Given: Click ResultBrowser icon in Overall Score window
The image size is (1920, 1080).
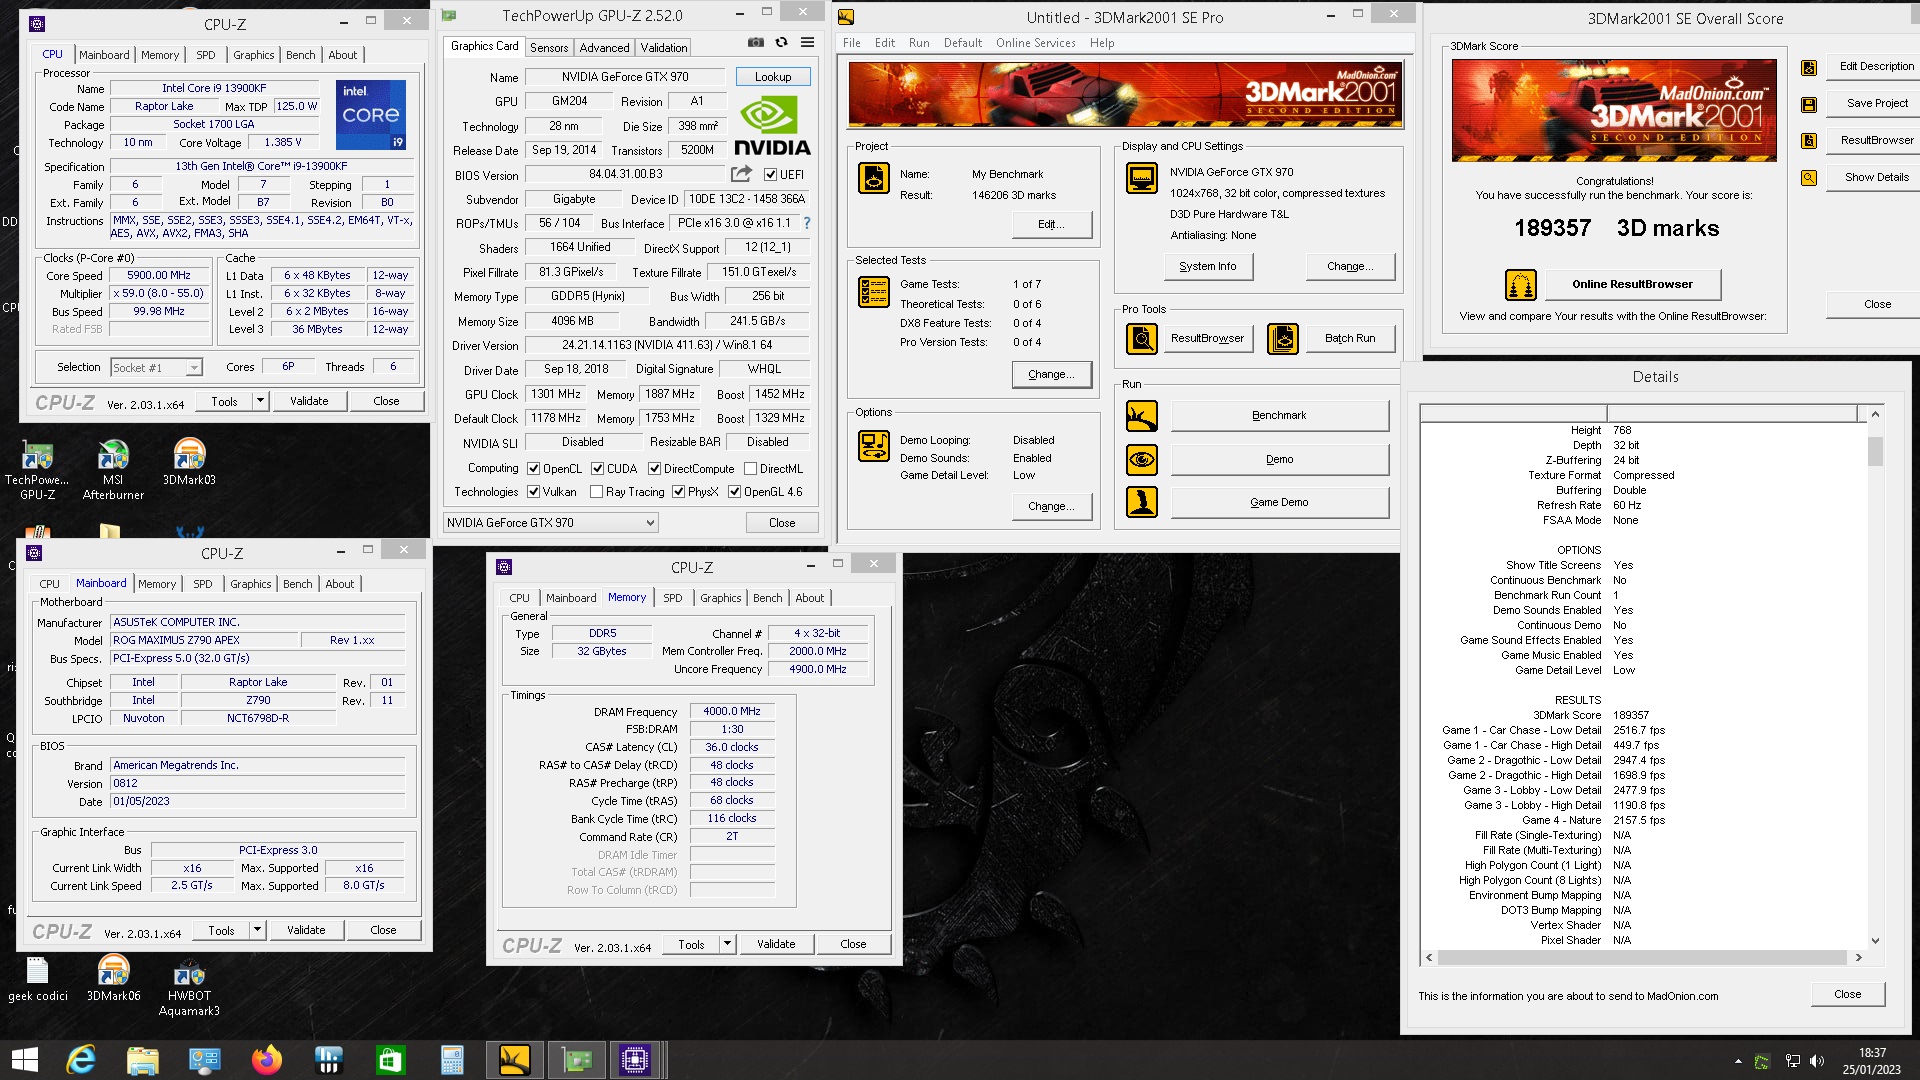Looking at the screenshot, I should click(1809, 141).
